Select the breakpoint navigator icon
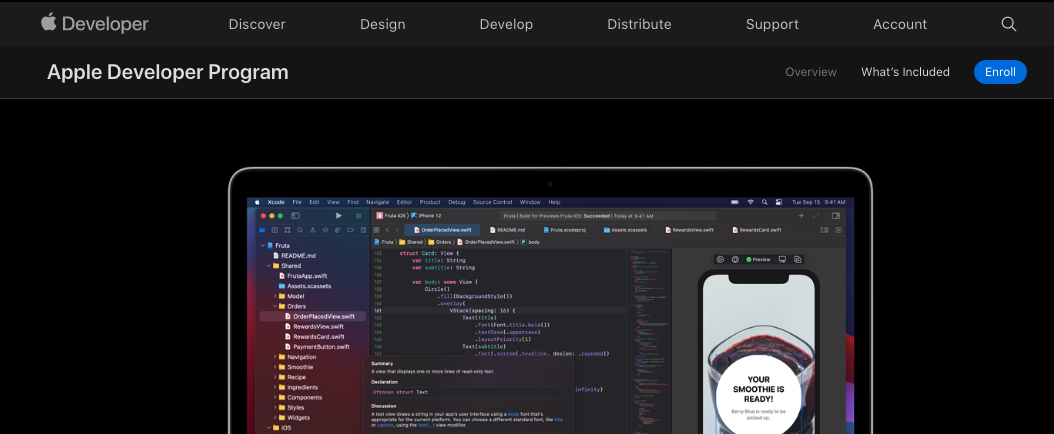 (350, 230)
